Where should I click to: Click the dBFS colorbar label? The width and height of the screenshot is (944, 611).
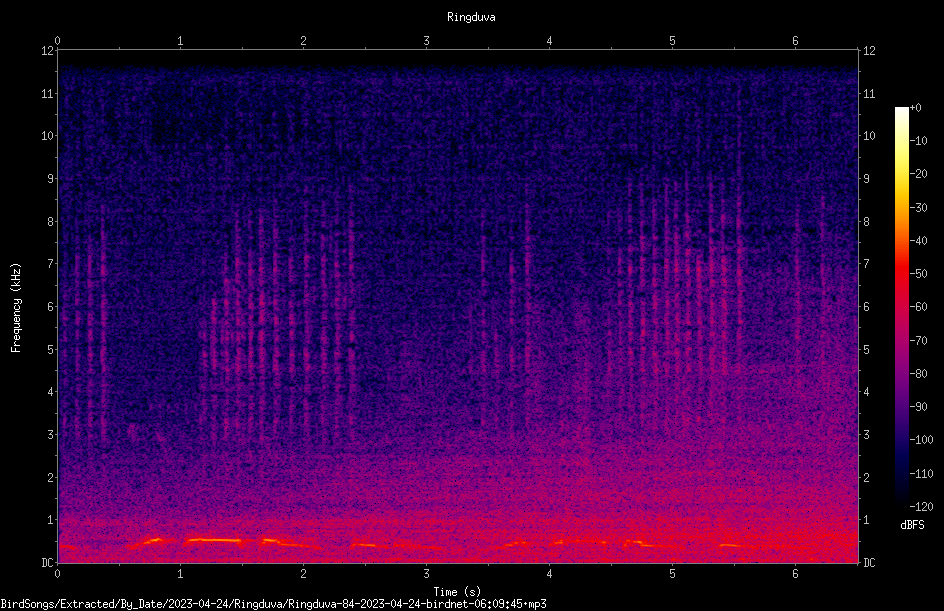coord(912,525)
